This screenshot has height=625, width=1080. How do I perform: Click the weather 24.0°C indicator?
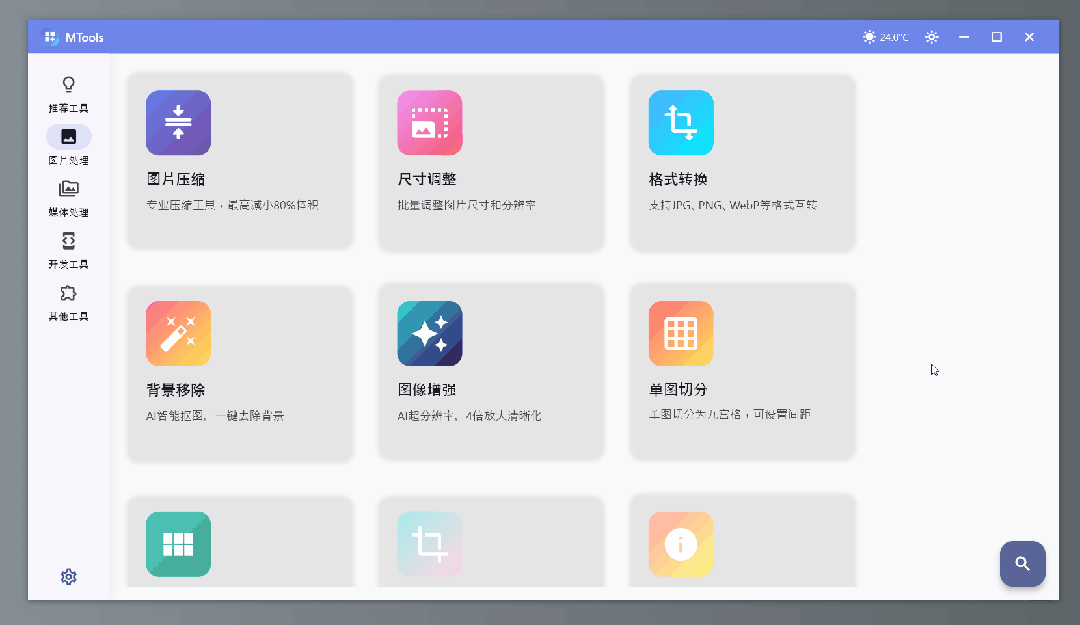(x=886, y=37)
